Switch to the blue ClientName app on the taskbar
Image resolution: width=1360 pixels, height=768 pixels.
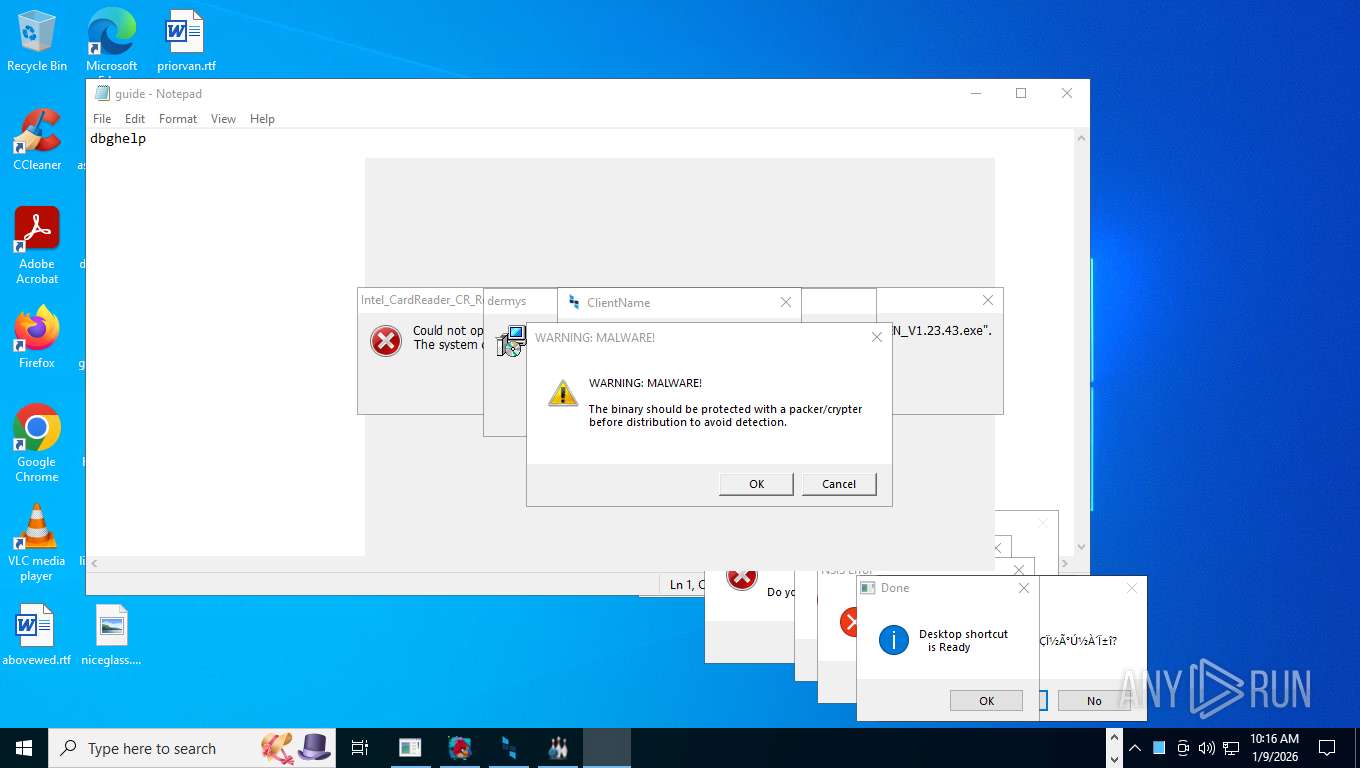point(509,748)
